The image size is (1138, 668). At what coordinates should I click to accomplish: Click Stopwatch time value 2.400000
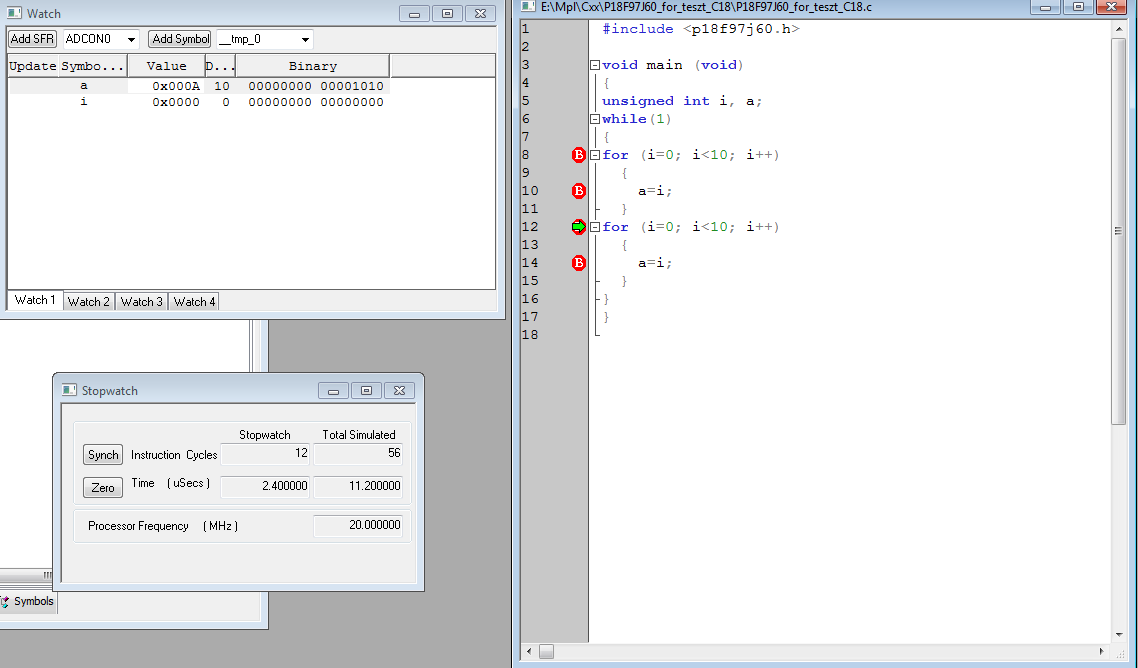265,486
